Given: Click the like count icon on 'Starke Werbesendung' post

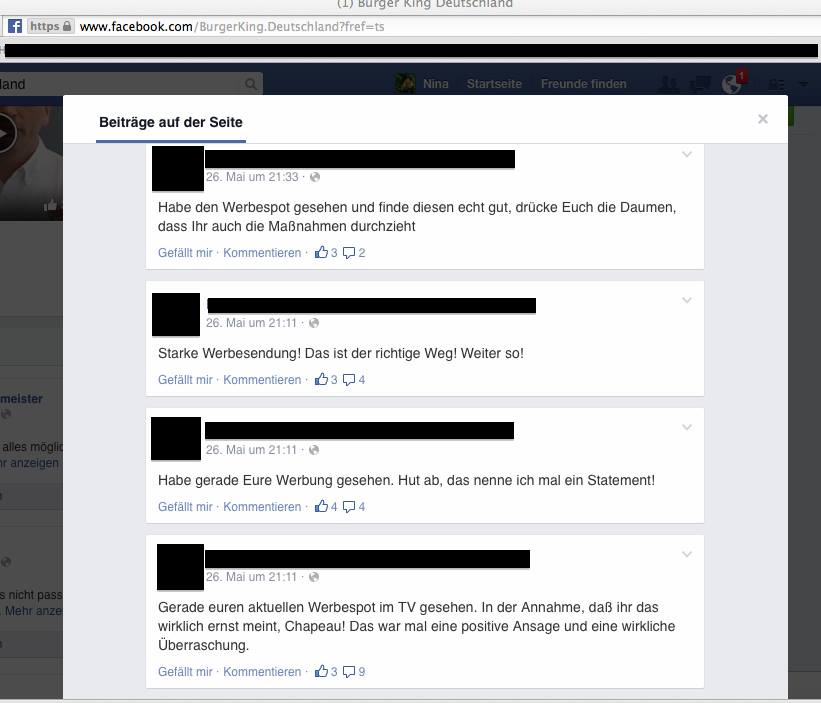Looking at the screenshot, I should tap(321, 380).
